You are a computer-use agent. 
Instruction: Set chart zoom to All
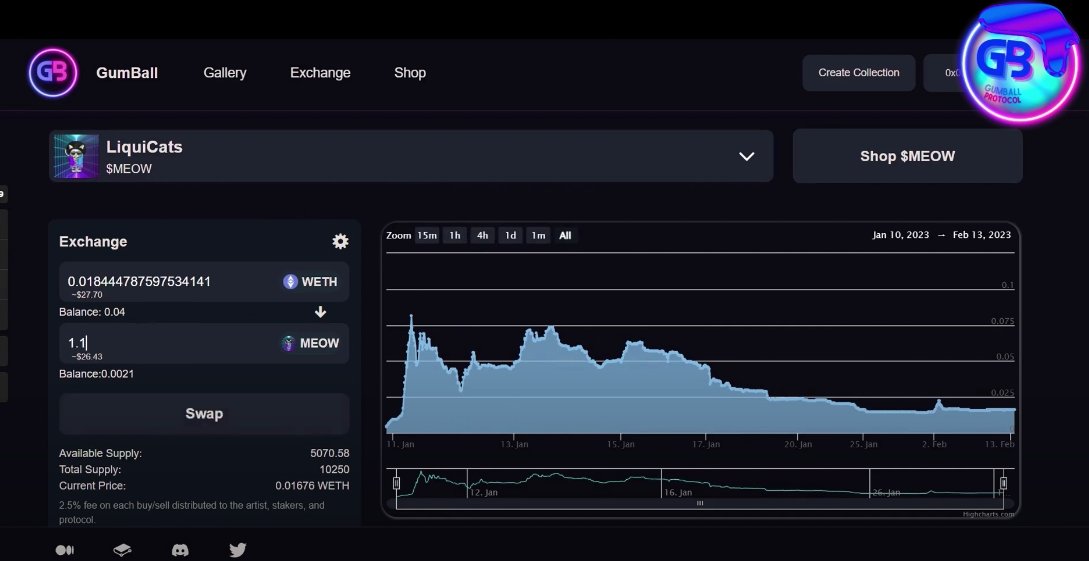[x=565, y=235]
